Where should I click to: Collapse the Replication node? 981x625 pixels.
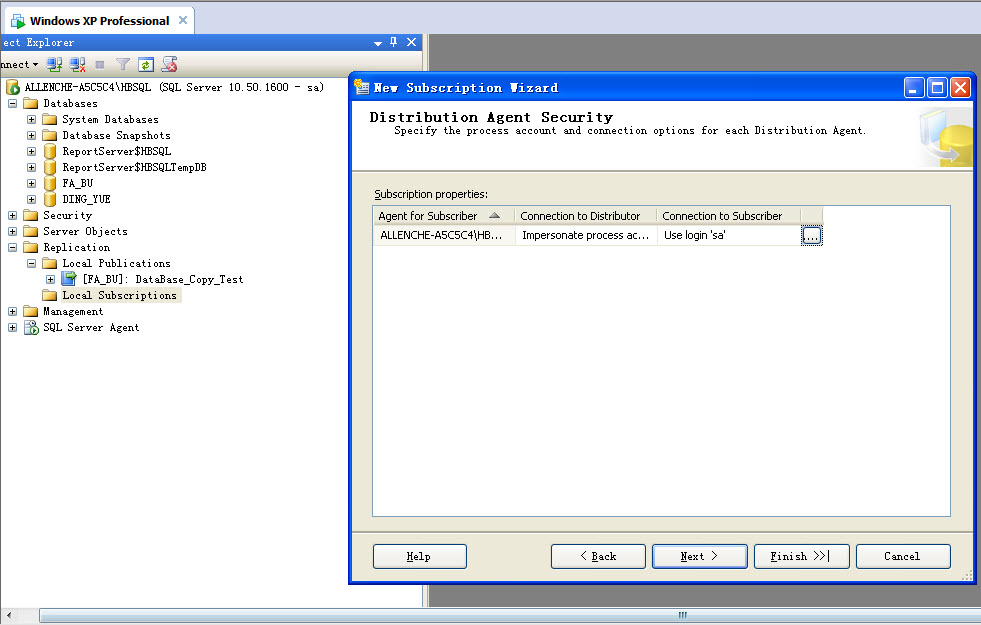click(13, 247)
